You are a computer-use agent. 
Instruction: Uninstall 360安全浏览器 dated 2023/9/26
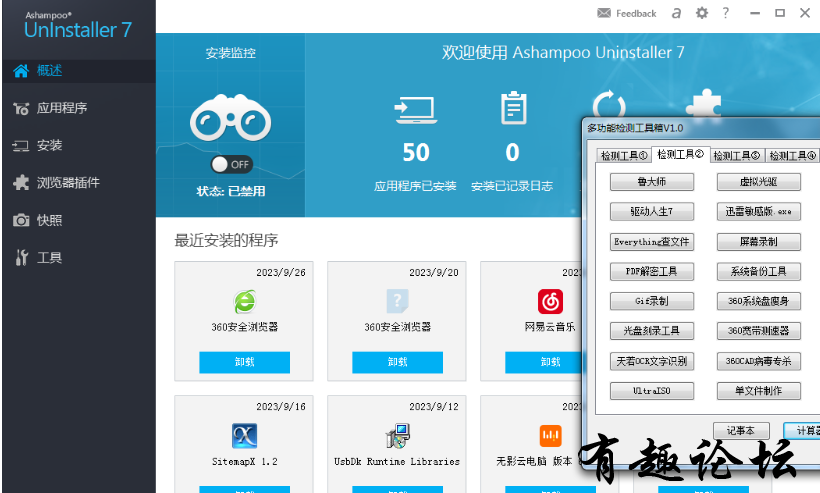click(244, 362)
